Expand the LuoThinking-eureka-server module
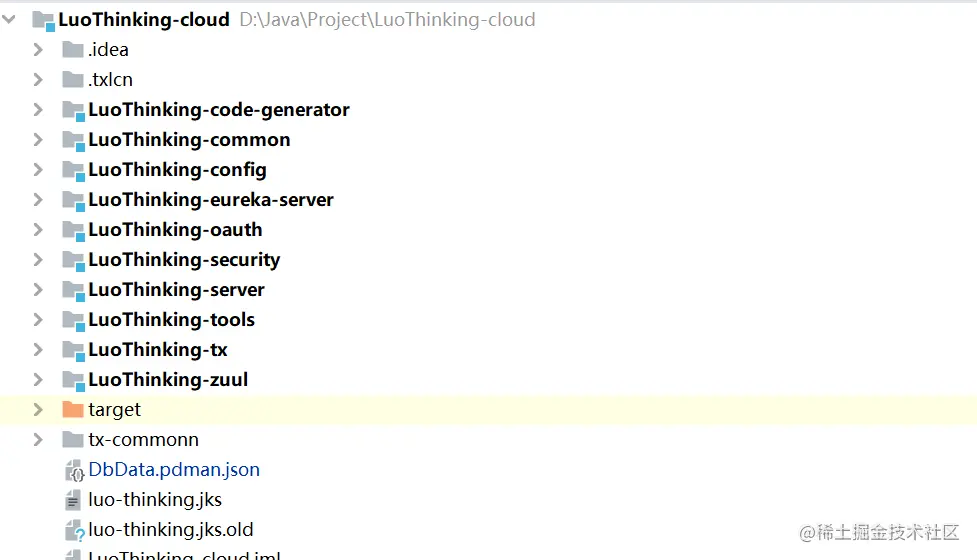The width and height of the screenshot is (977, 560). pos(38,199)
